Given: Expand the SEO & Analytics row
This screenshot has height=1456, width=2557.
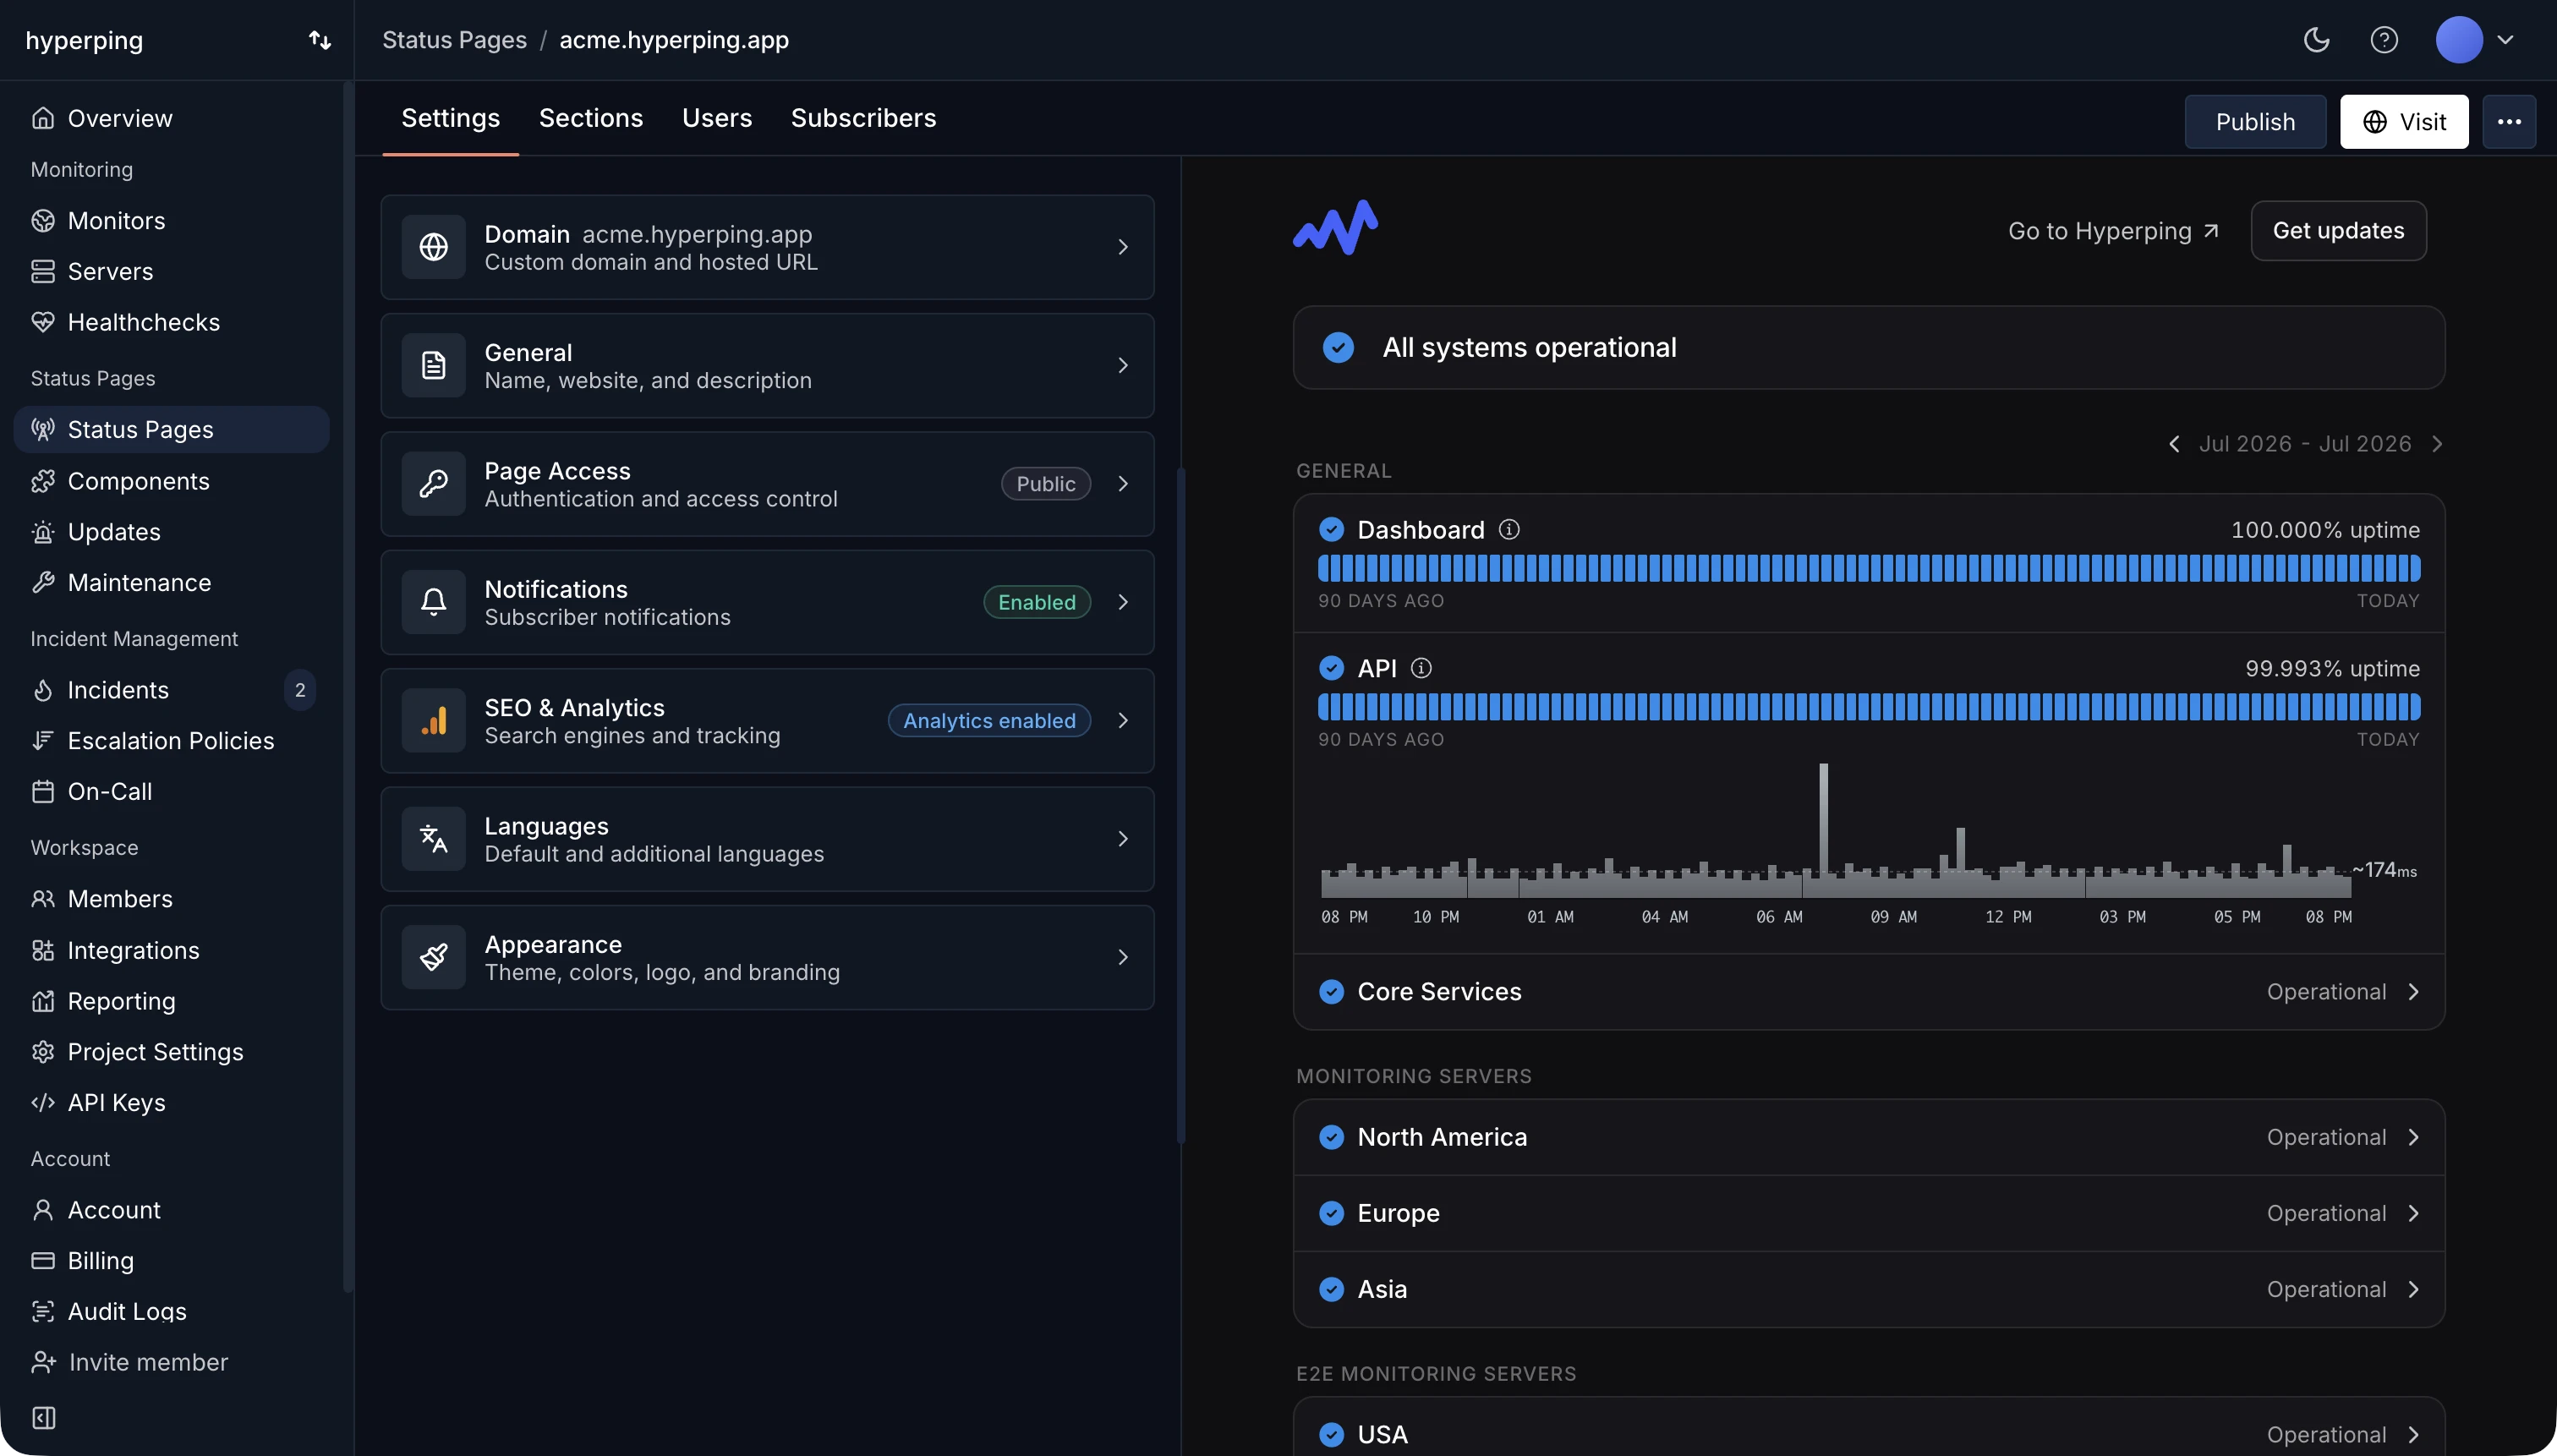Looking at the screenshot, I should (x=767, y=721).
